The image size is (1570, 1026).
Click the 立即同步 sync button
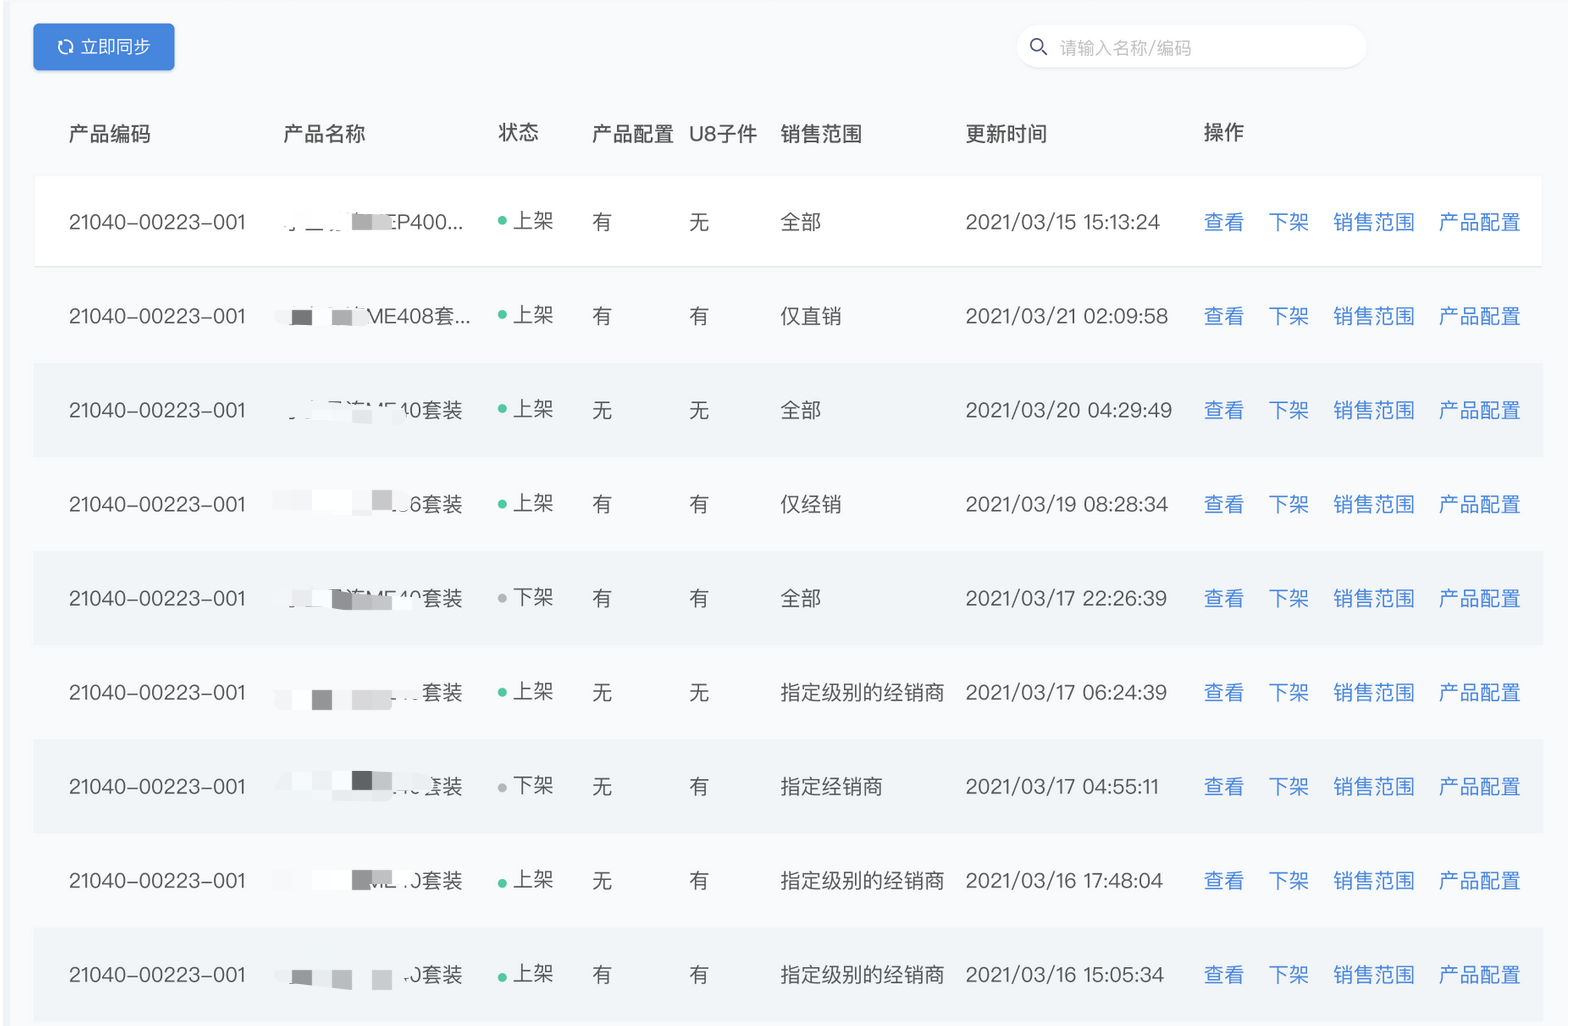coord(104,47)
